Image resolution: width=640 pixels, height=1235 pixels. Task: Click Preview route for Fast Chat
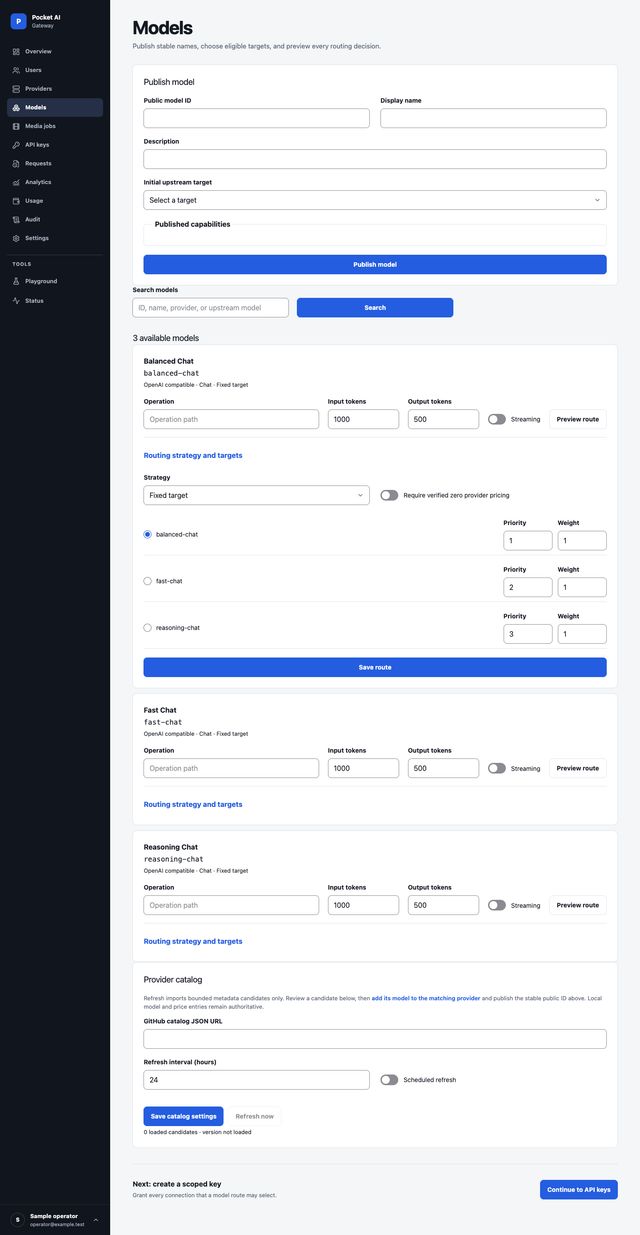tap(578, 768)
